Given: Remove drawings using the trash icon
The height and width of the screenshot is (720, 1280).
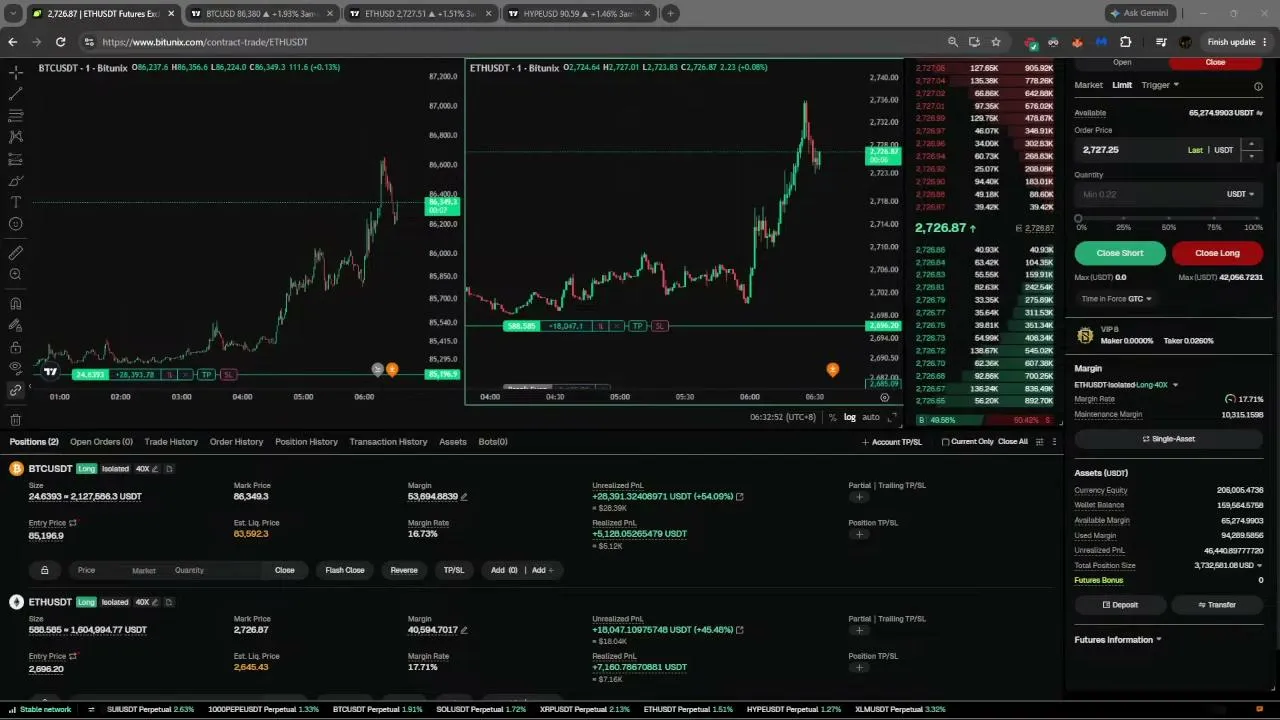Looking at the screenshot, I should click(x=16, y=420).
